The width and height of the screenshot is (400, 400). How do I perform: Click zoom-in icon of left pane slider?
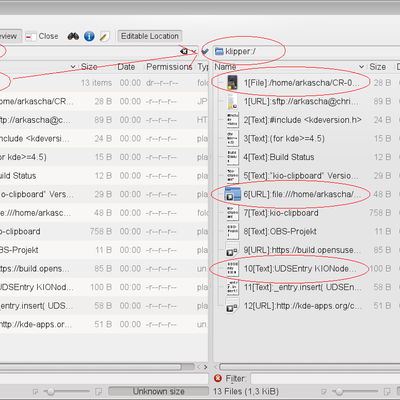[x=98, y=391]
